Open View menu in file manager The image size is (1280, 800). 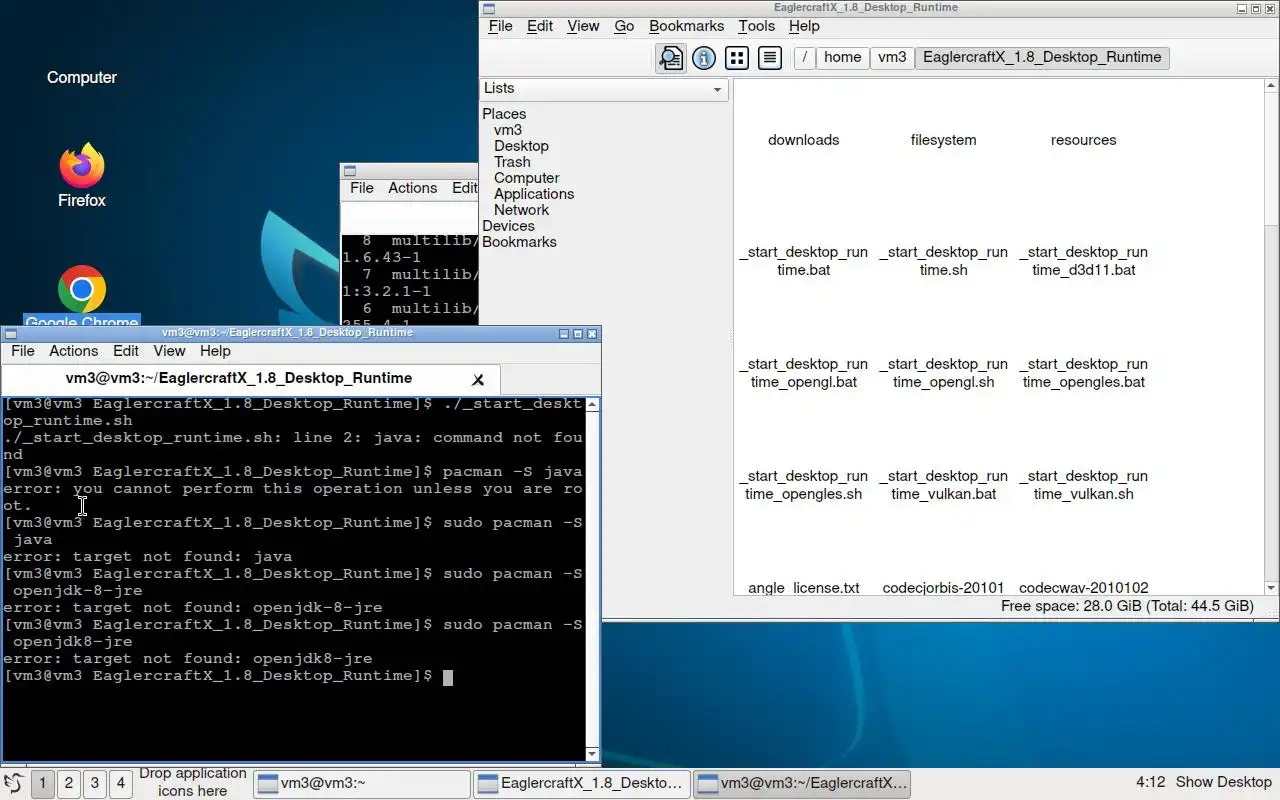tap(583, 27)
